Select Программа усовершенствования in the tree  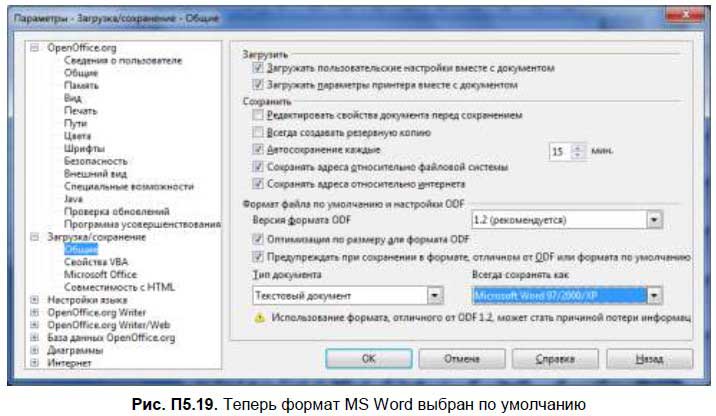(x=142, y=224)
